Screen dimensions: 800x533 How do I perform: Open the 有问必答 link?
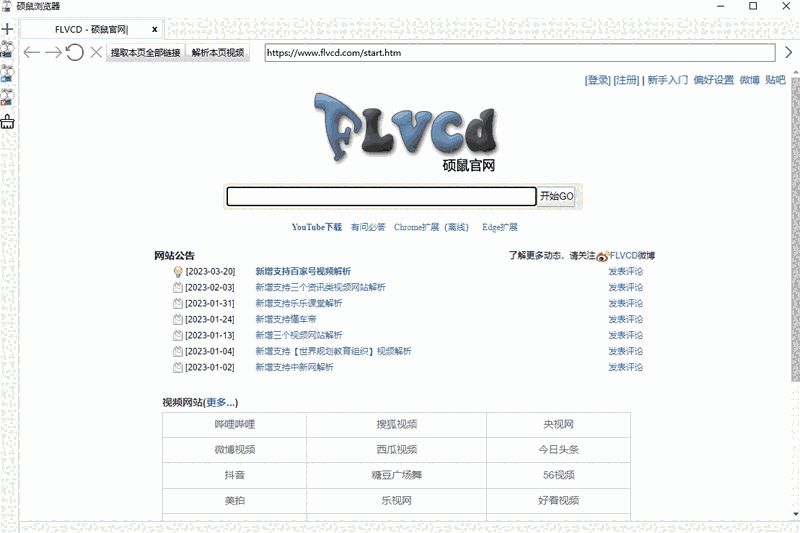coord(368,227)
